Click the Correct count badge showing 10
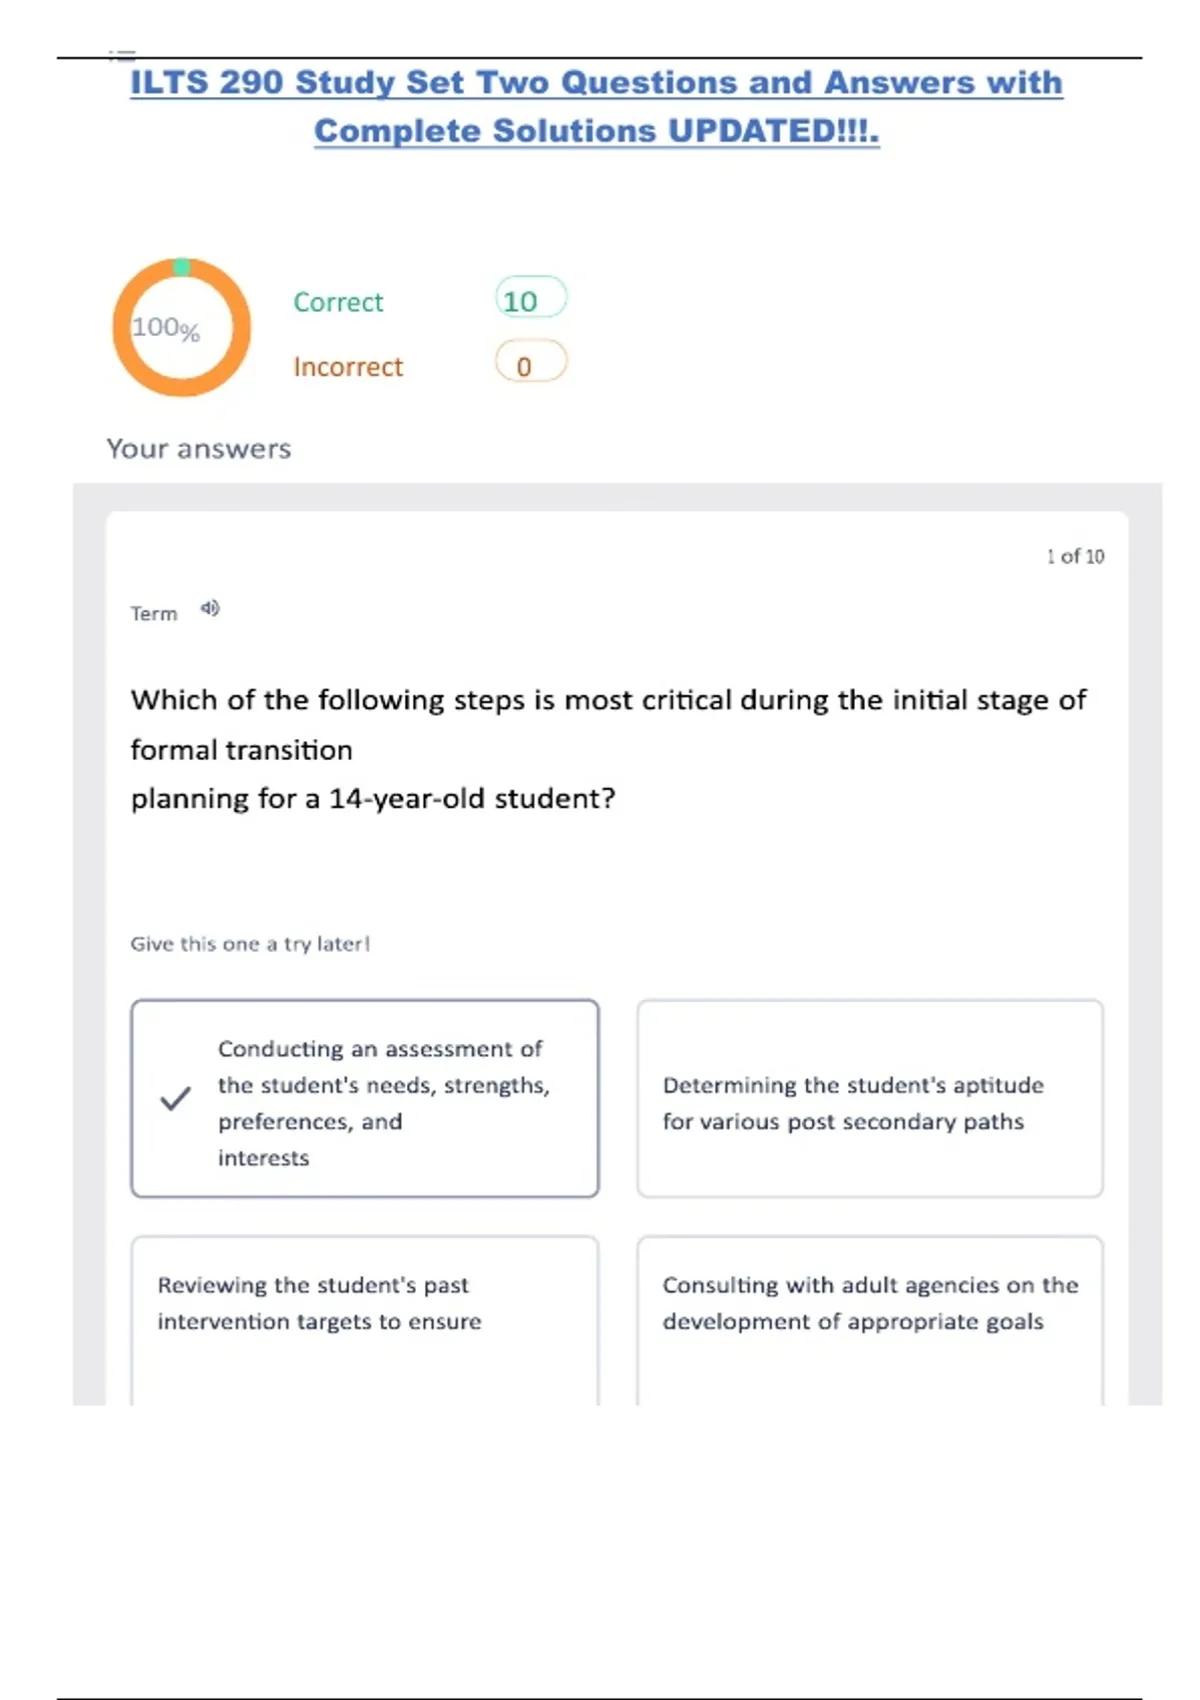The height and width of the screenshot is (1700, 1200). point(530,299)
